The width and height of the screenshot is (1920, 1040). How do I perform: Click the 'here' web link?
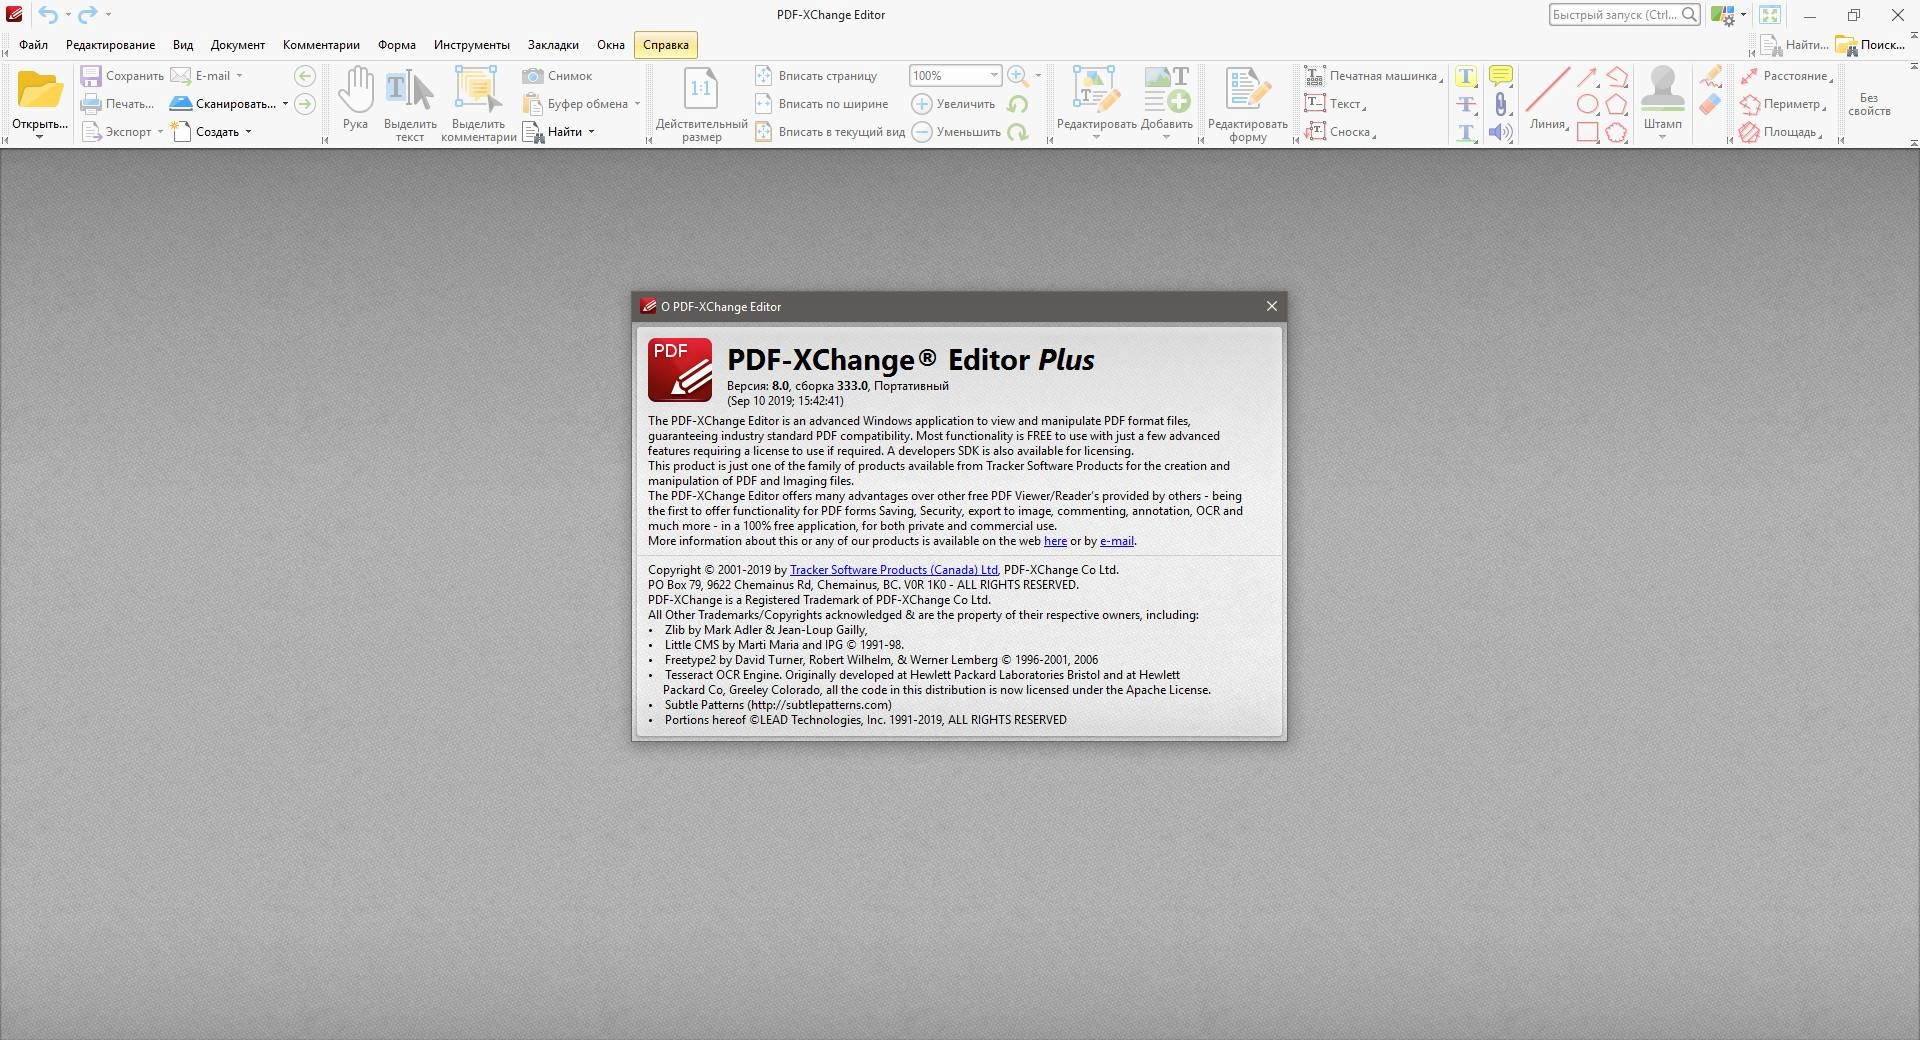[1055, 541]
